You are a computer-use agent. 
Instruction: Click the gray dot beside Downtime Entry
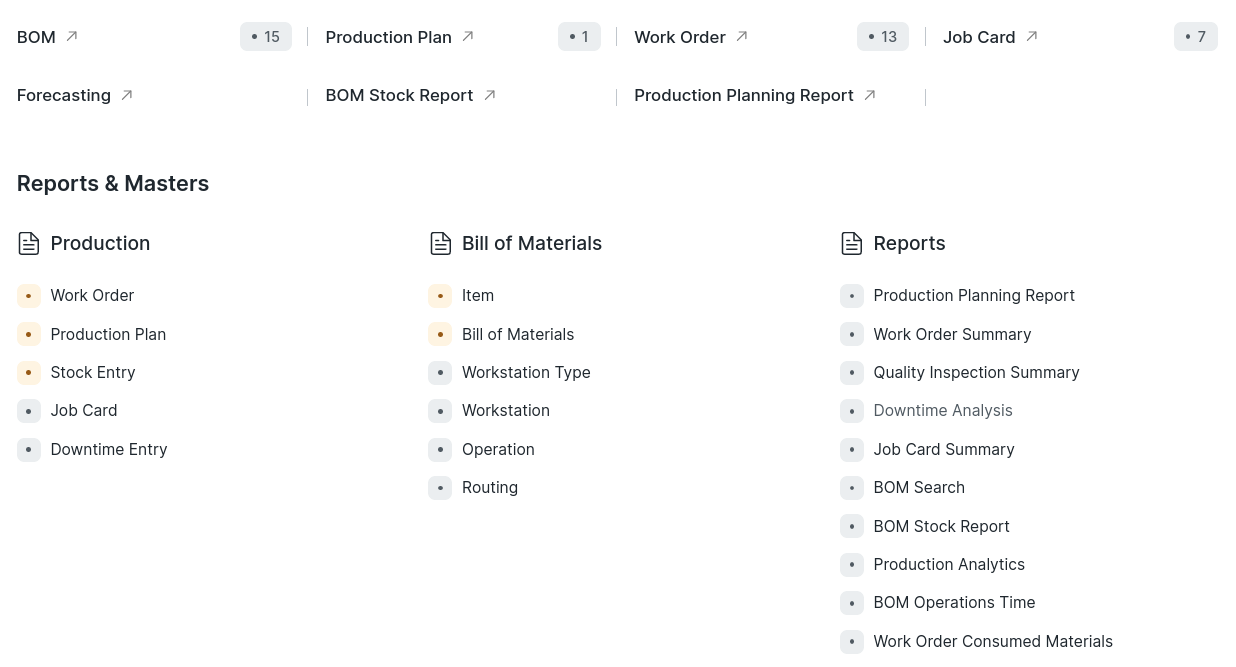click(x=29, y=450)
